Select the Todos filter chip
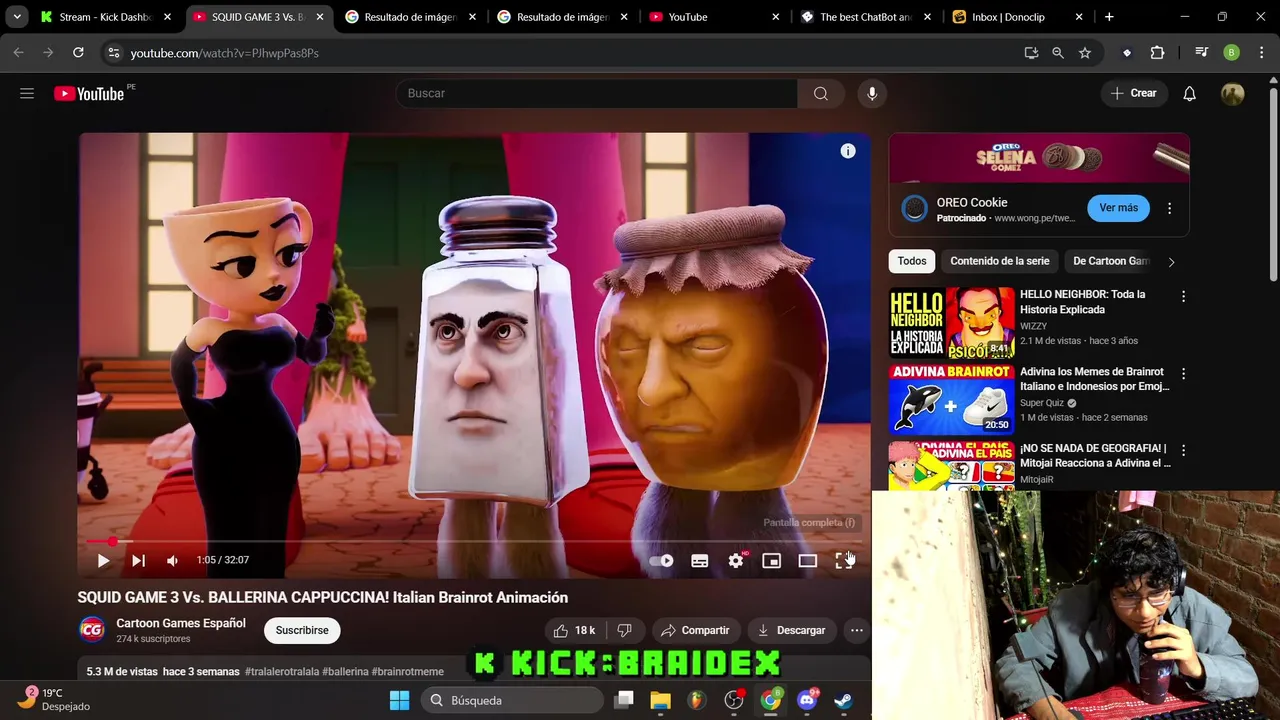This screenshot has height=720, width=1280. pos(912,261)
